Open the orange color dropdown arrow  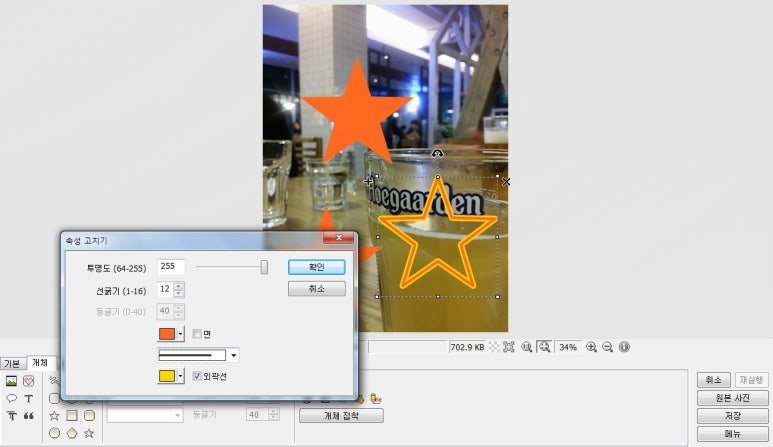180,334
